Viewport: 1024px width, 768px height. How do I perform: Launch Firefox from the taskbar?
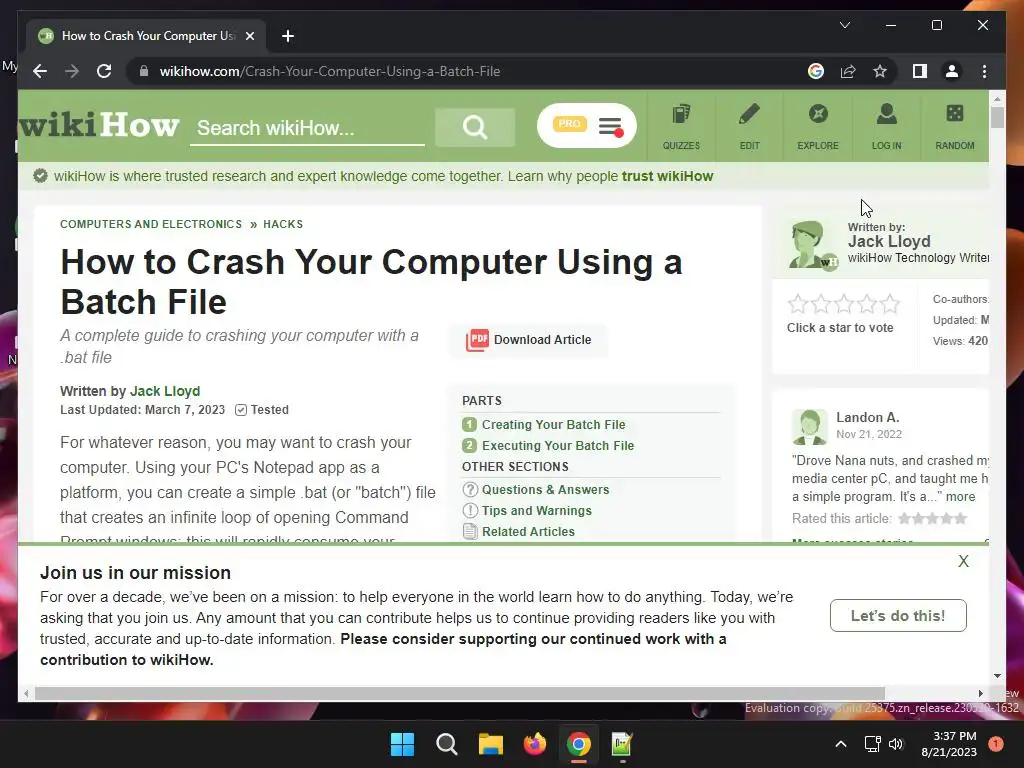tap(535, 744)
